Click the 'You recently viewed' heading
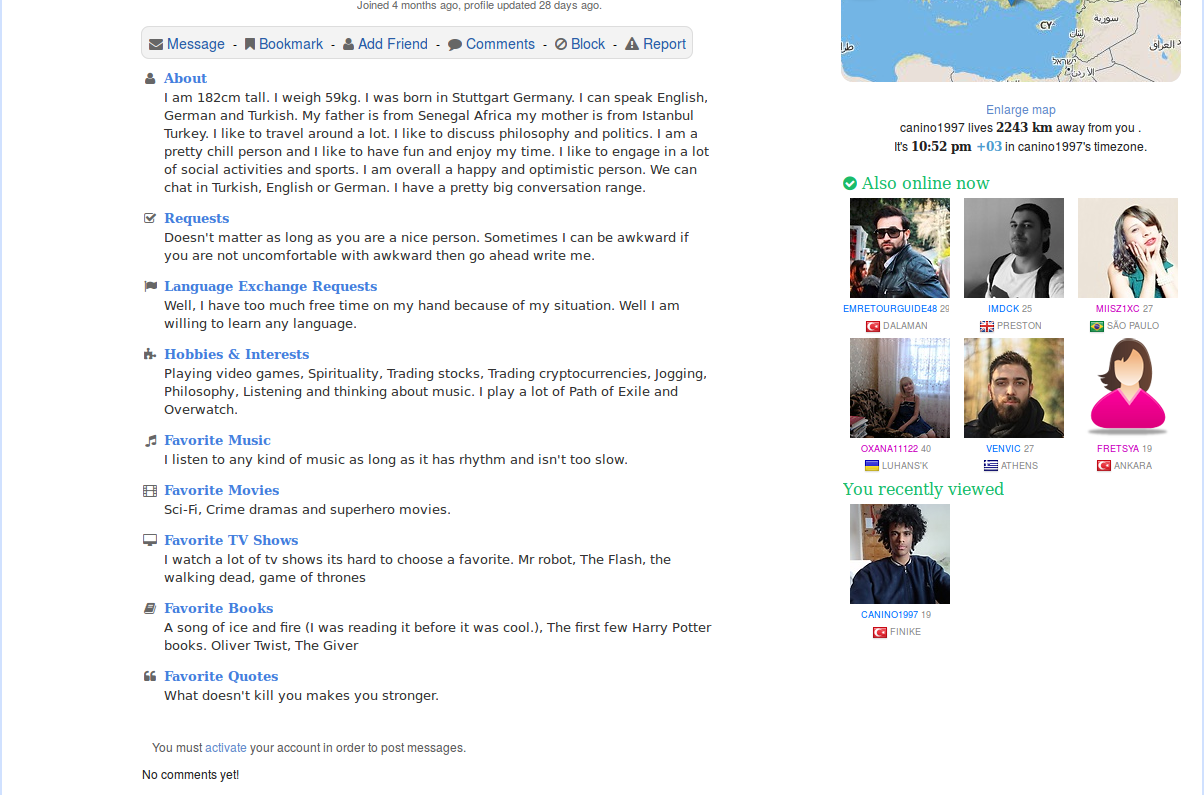The width and height of the screenshot is (1204, 795). coord(923,489)
